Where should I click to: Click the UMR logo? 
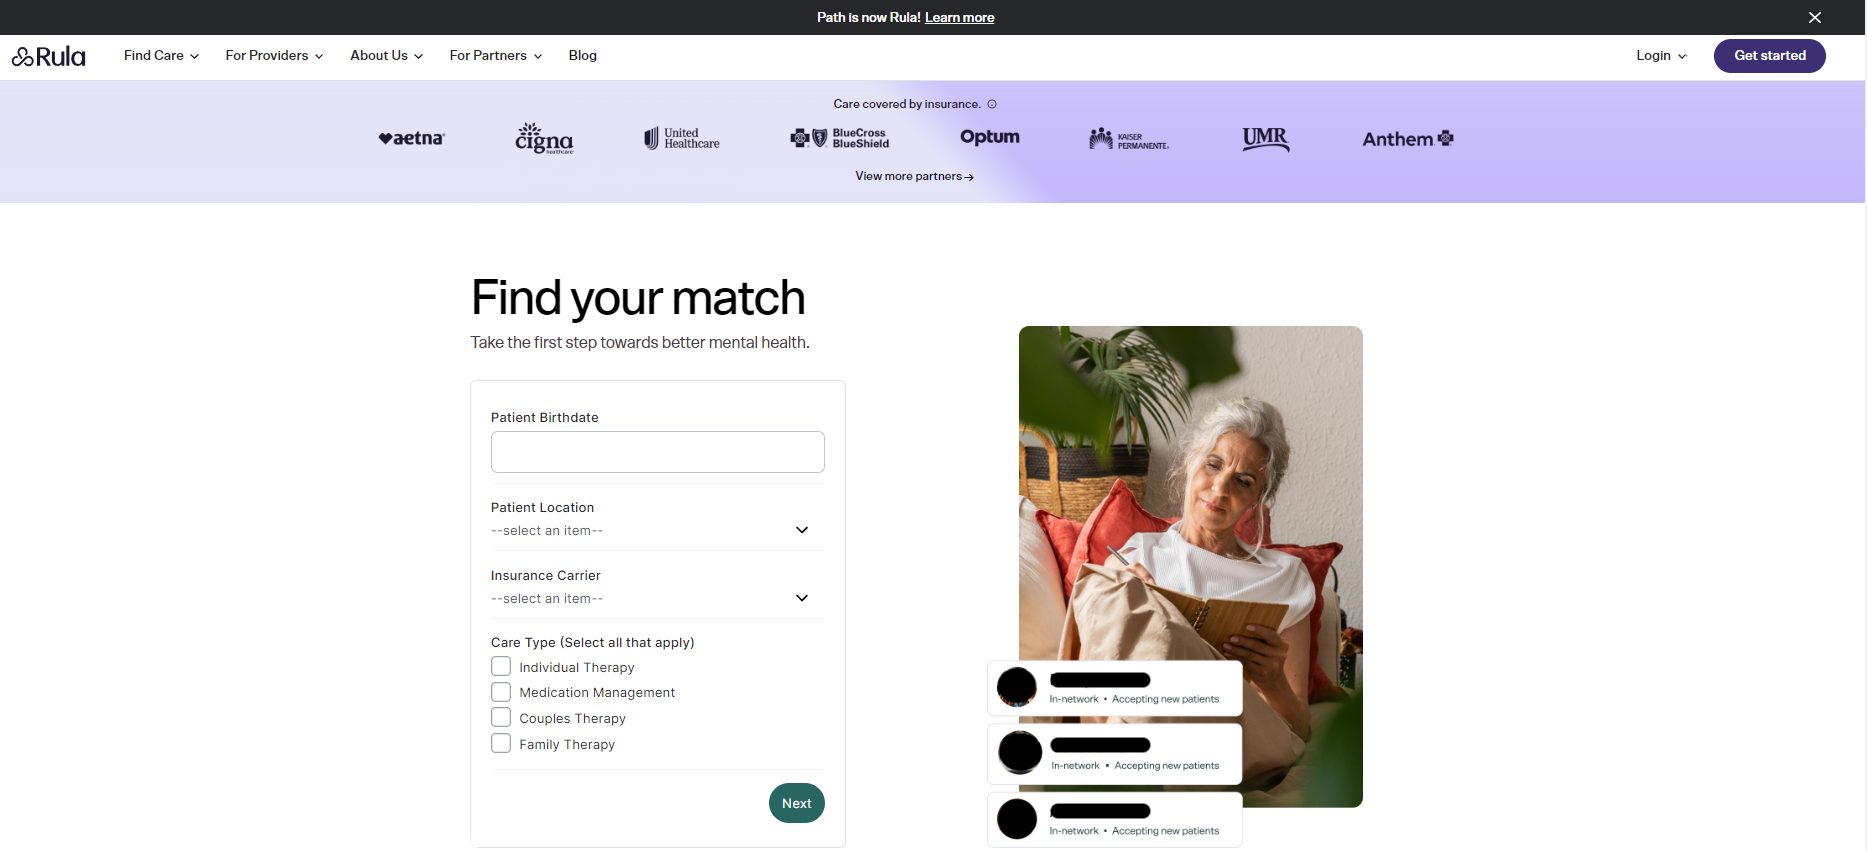click(1265, 139)
